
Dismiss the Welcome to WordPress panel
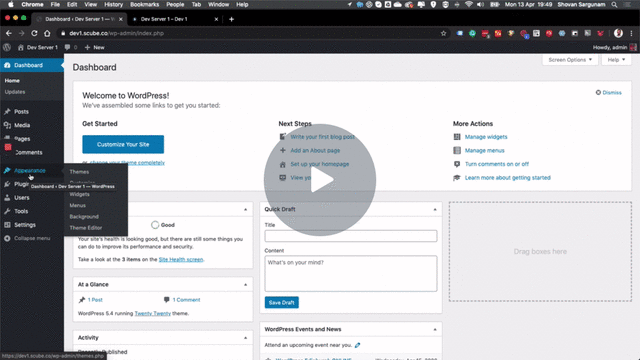click(609, 93)
